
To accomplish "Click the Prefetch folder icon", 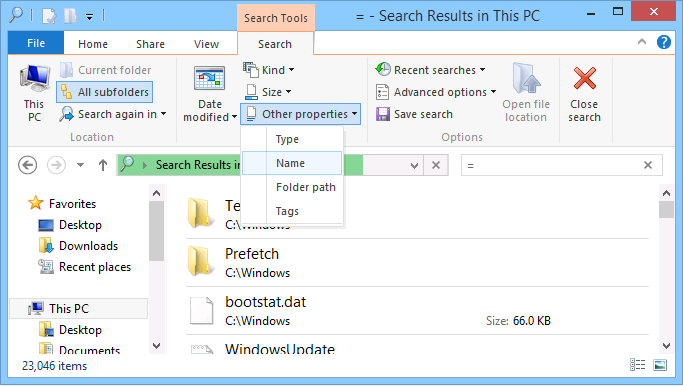I will tap(200, 262).
